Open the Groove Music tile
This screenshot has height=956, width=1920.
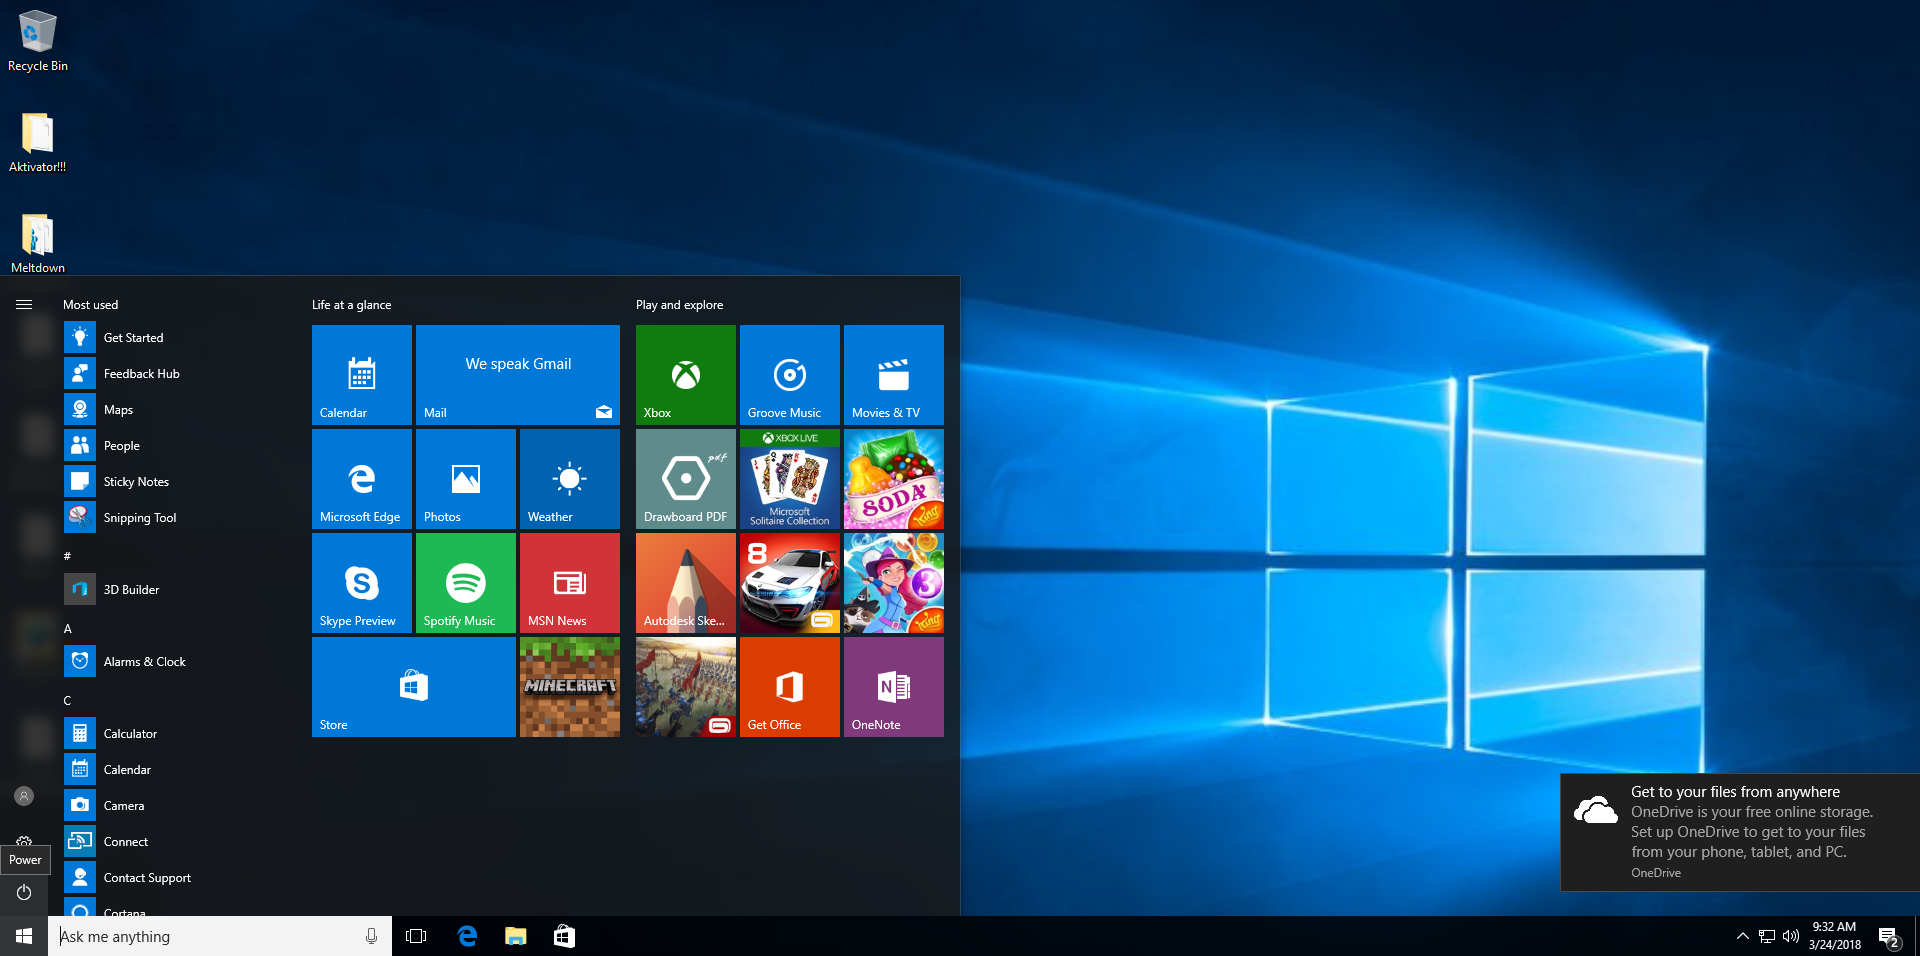pyautogui.click(x=790, y=375)
